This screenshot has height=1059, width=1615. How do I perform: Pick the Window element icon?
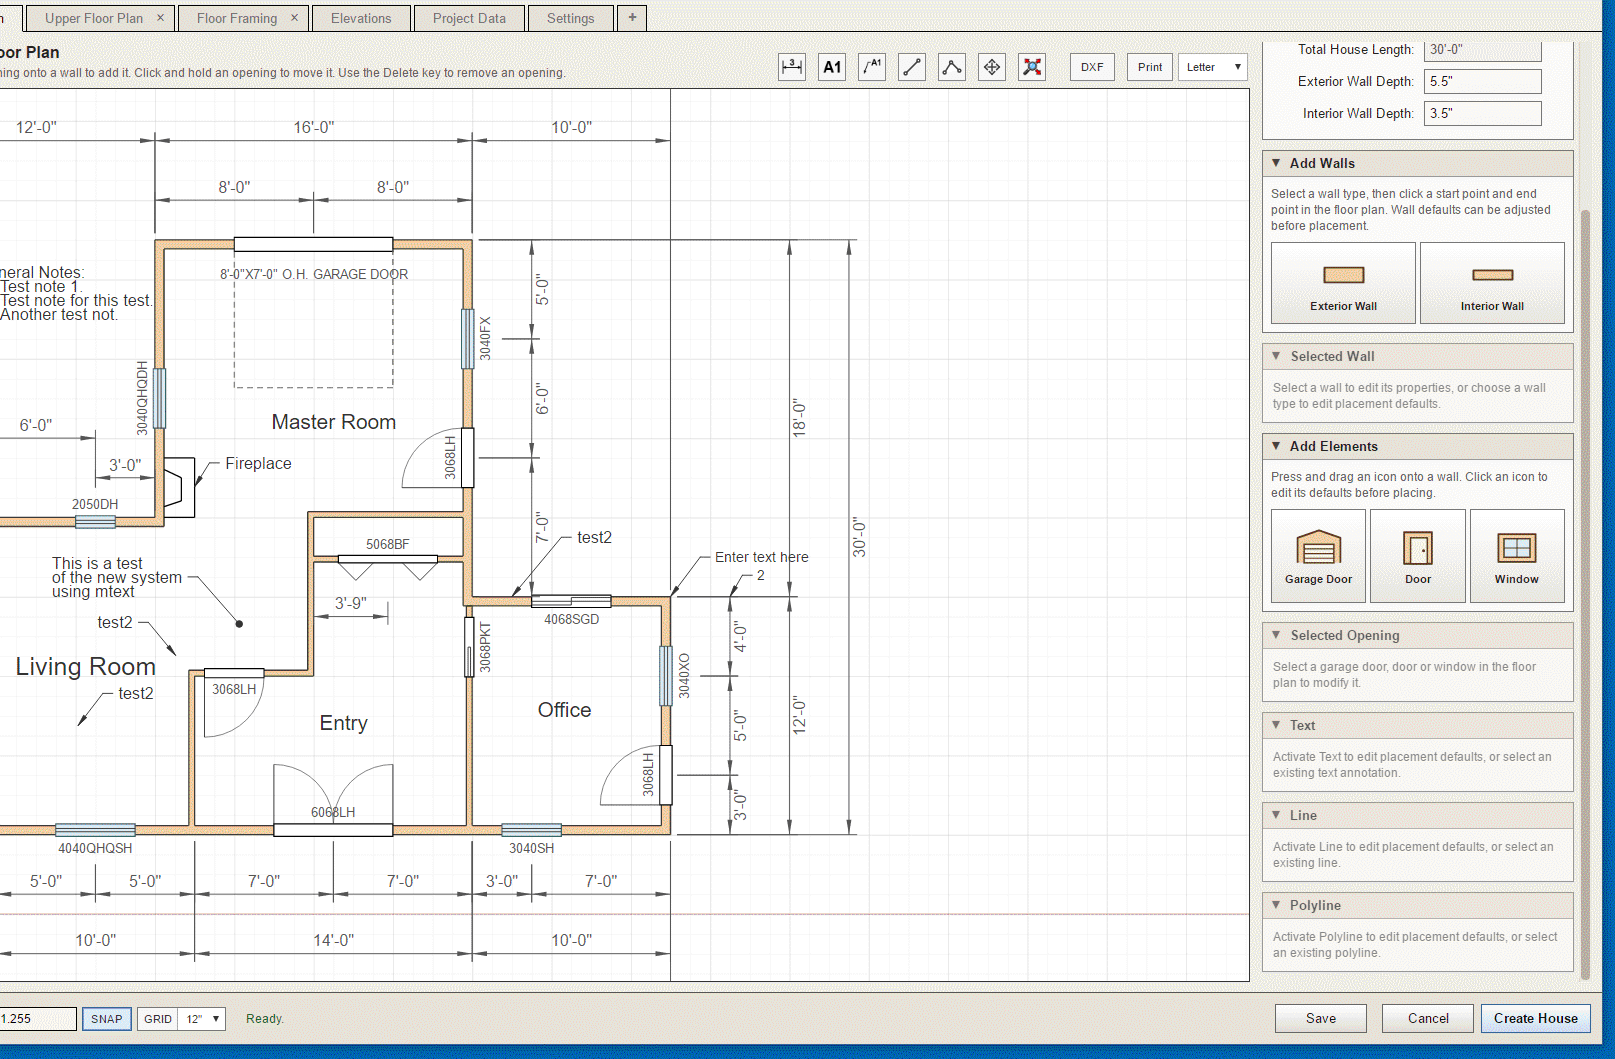coord(1517,556)
